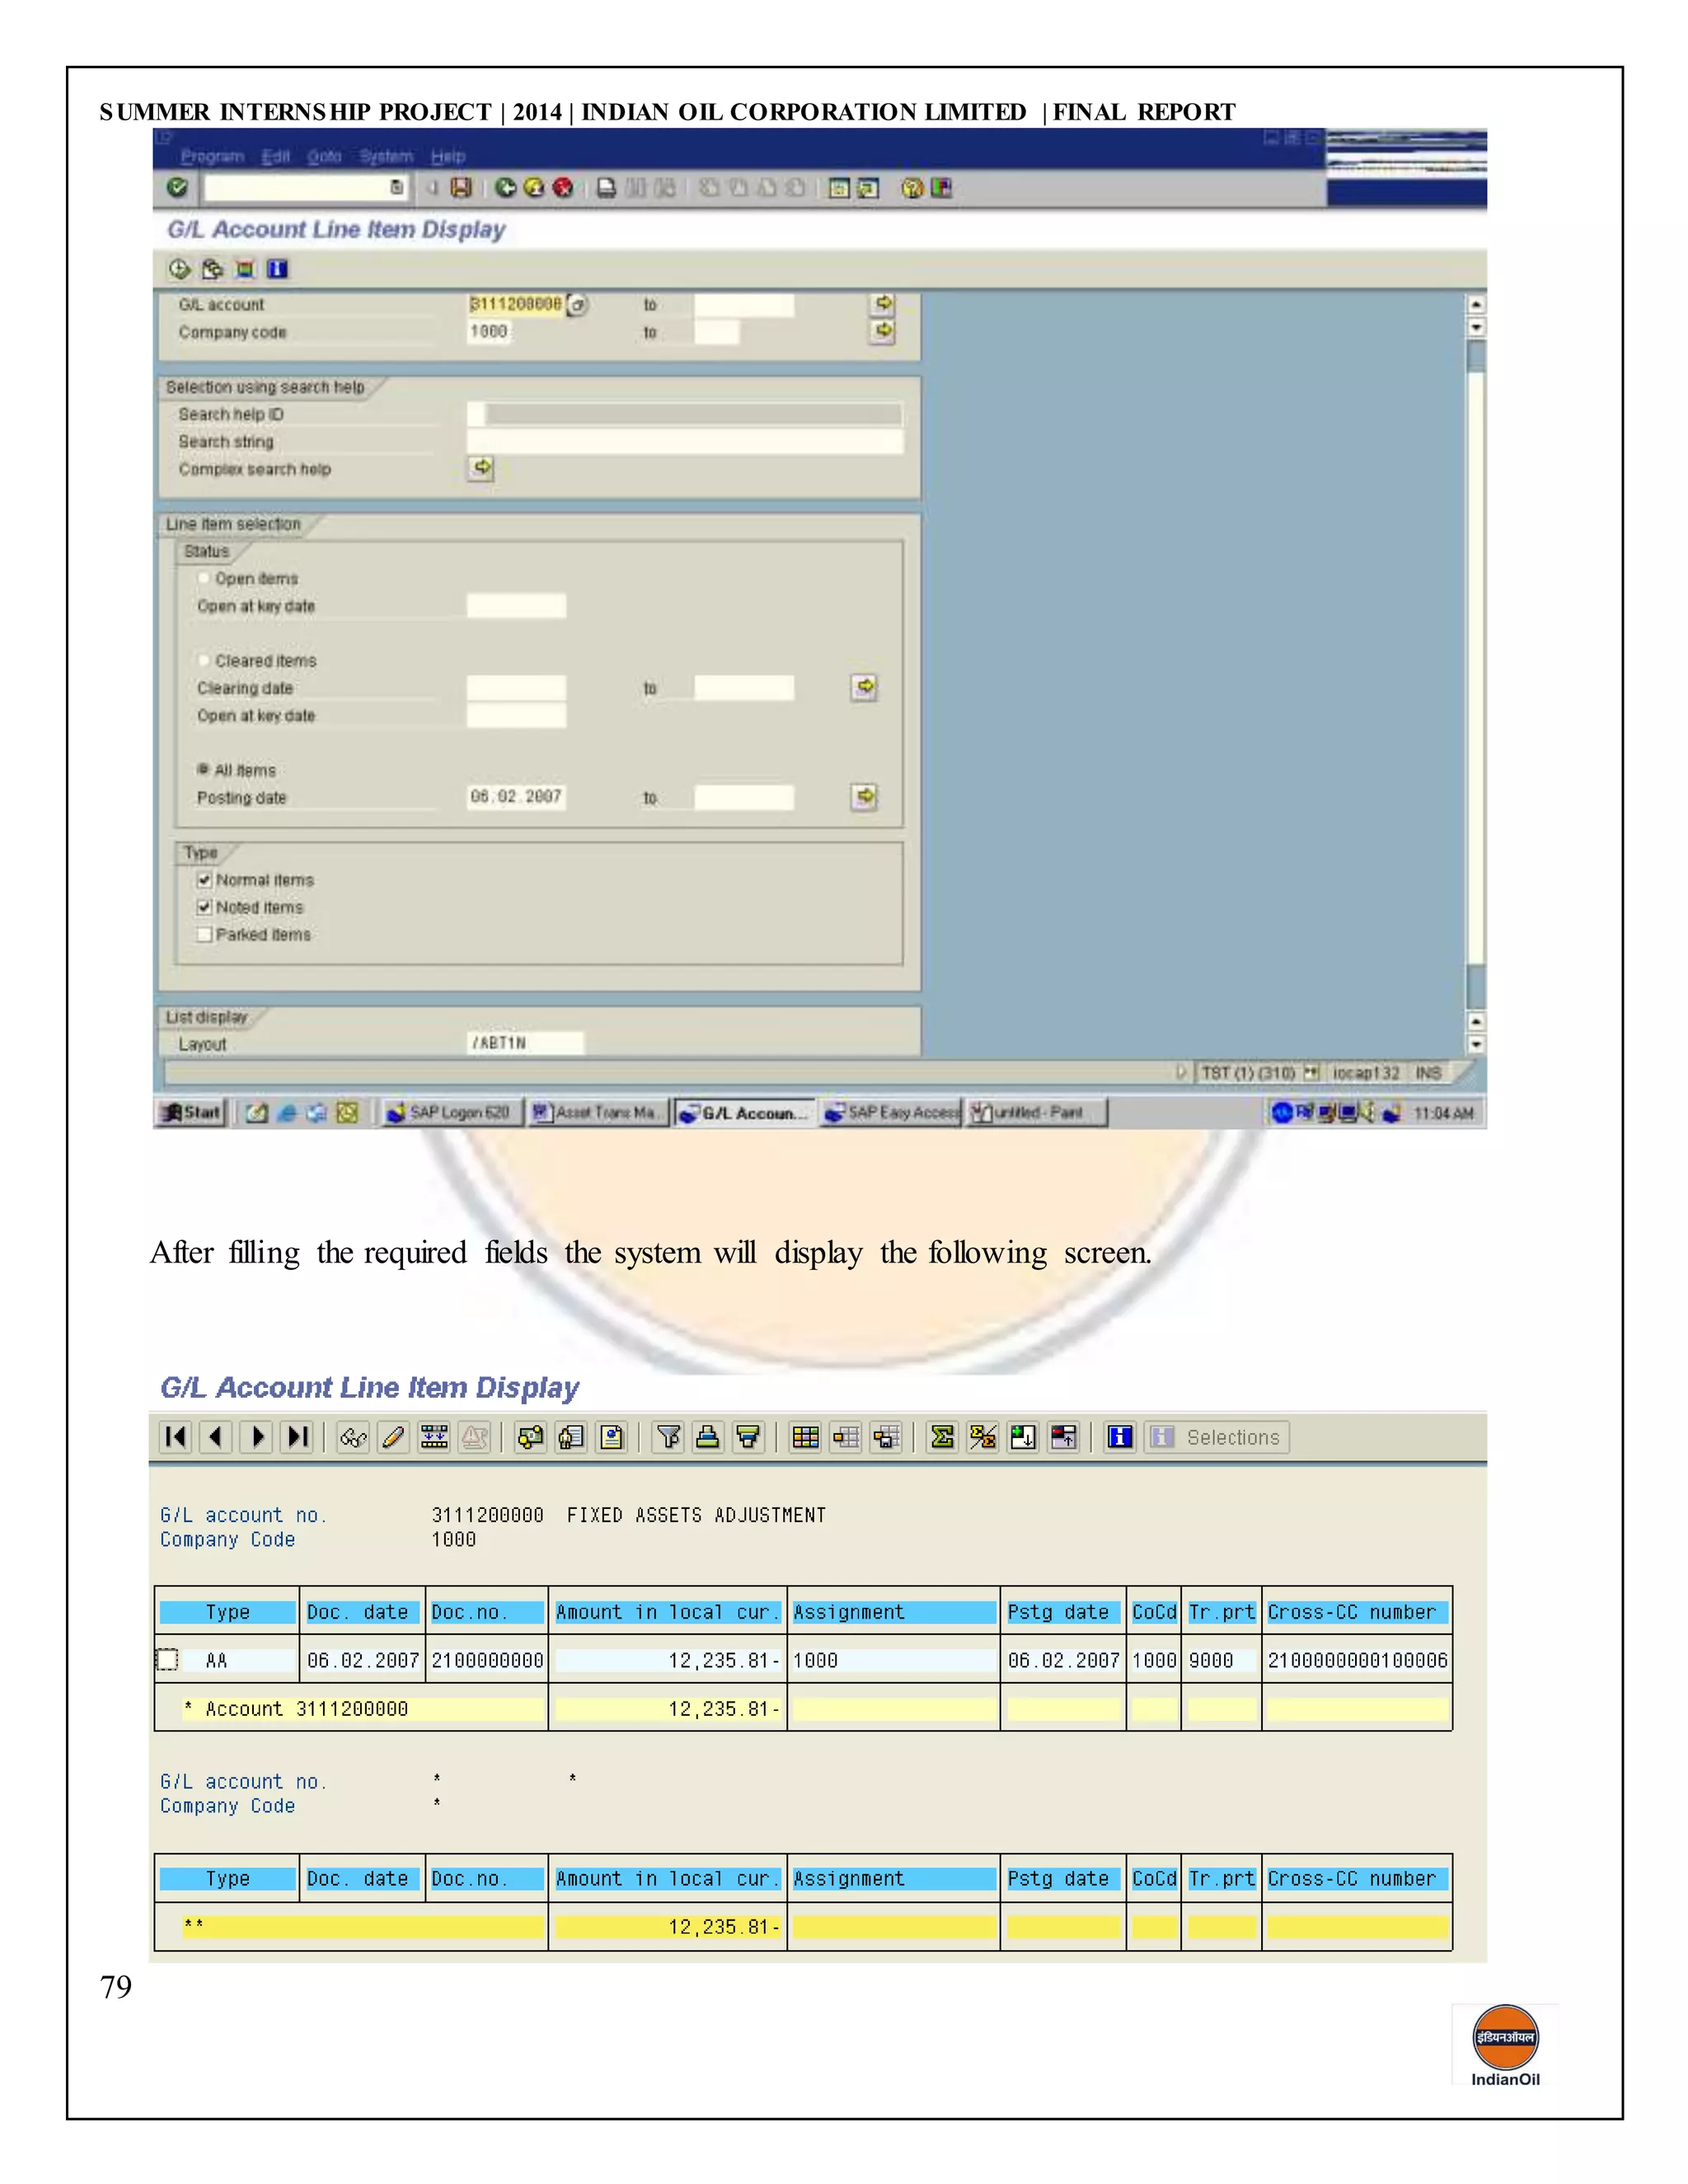The width and height of the screenshot is (1688, 2184).
Task: Click the Windows Start button
Action: click(x=192, y=1112)
